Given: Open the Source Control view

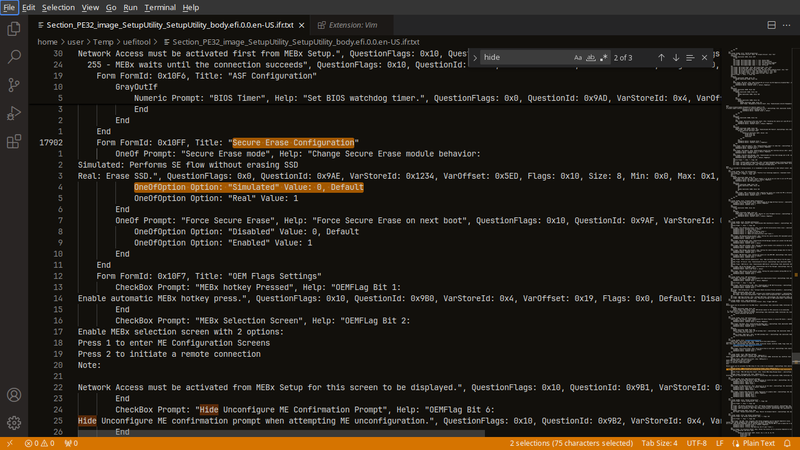Looking at the screenshot, I should click(x=14, y=85).
